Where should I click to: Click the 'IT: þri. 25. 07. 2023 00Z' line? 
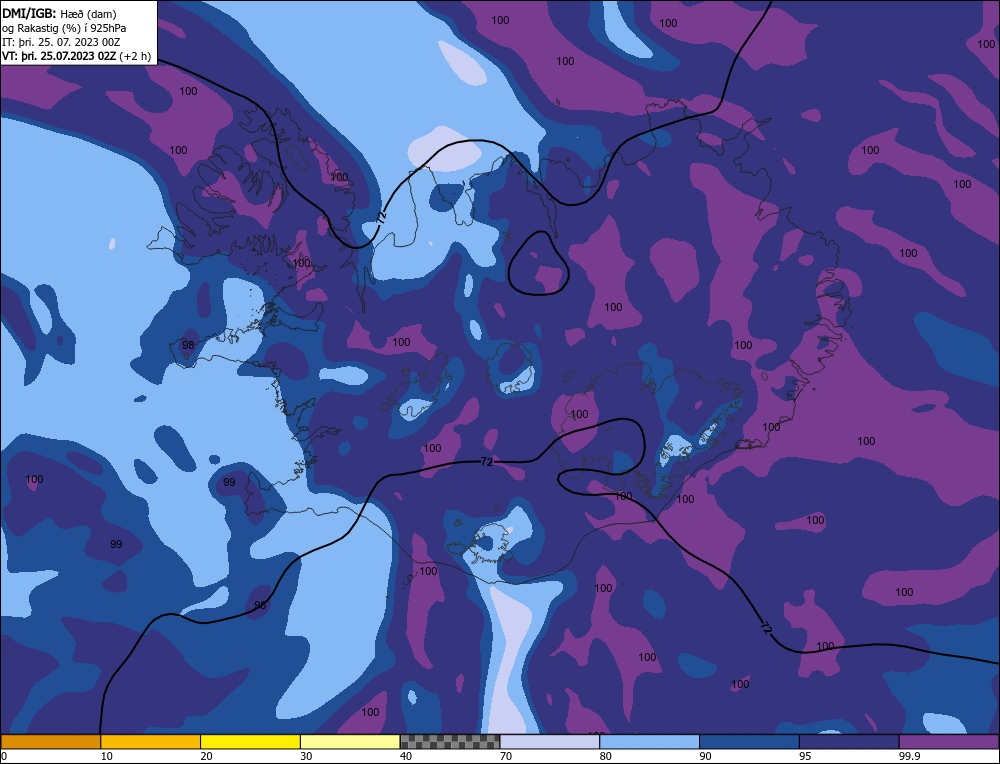[x=61, y=42]
